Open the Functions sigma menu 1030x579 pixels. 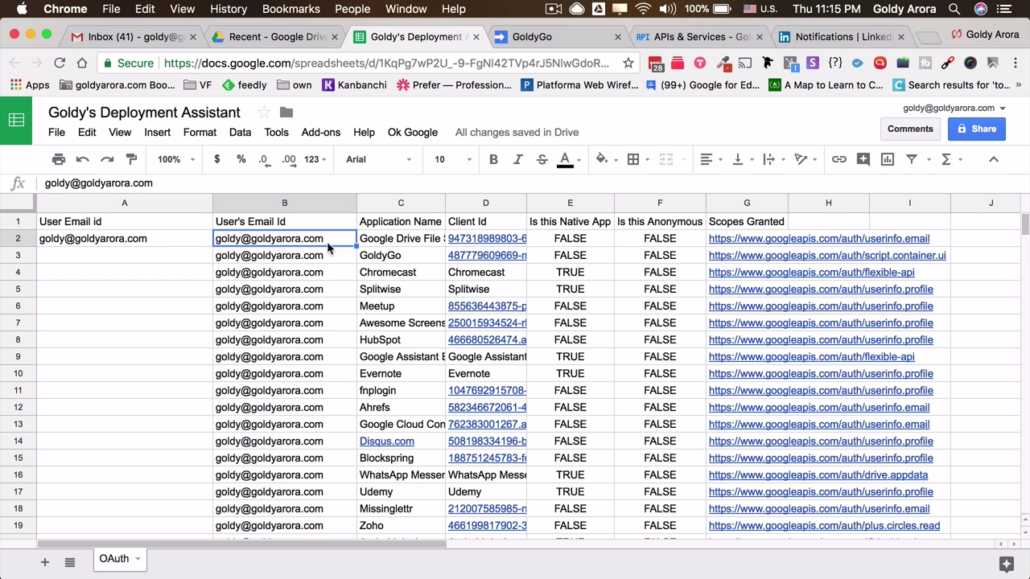pos(946,159)
